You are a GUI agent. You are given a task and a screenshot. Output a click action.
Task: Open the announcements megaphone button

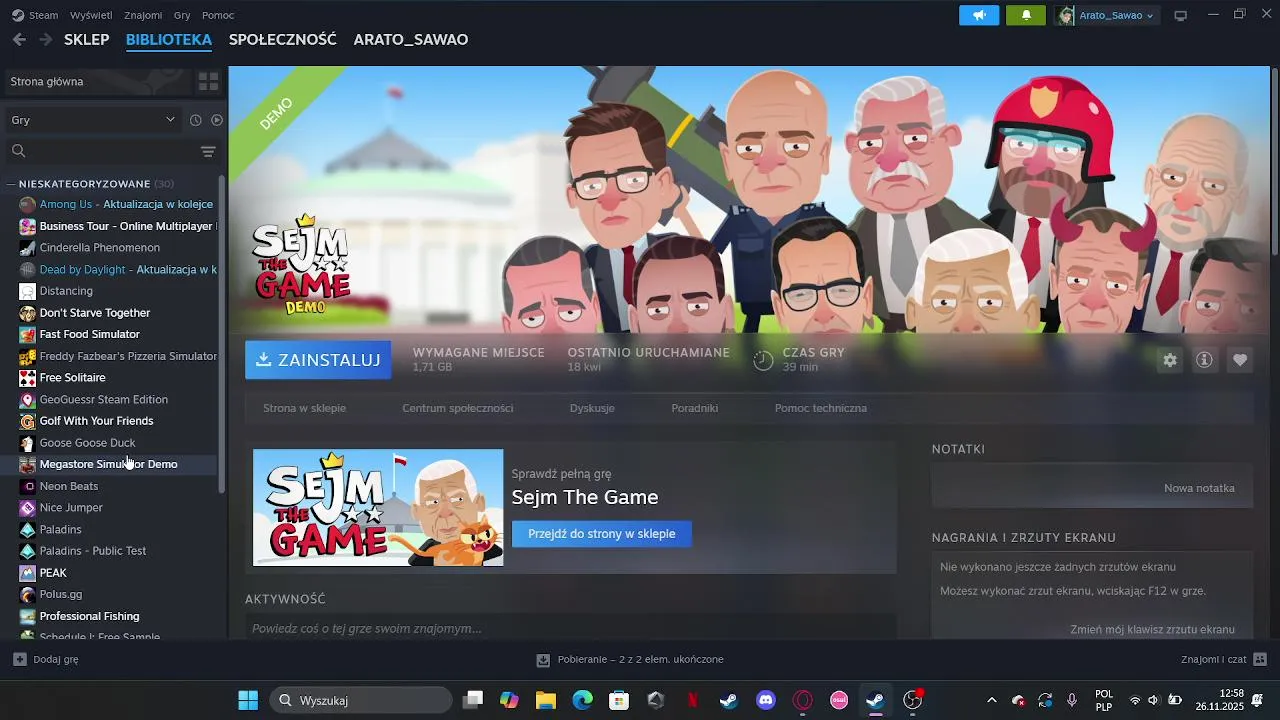click(x=979, y=15)
